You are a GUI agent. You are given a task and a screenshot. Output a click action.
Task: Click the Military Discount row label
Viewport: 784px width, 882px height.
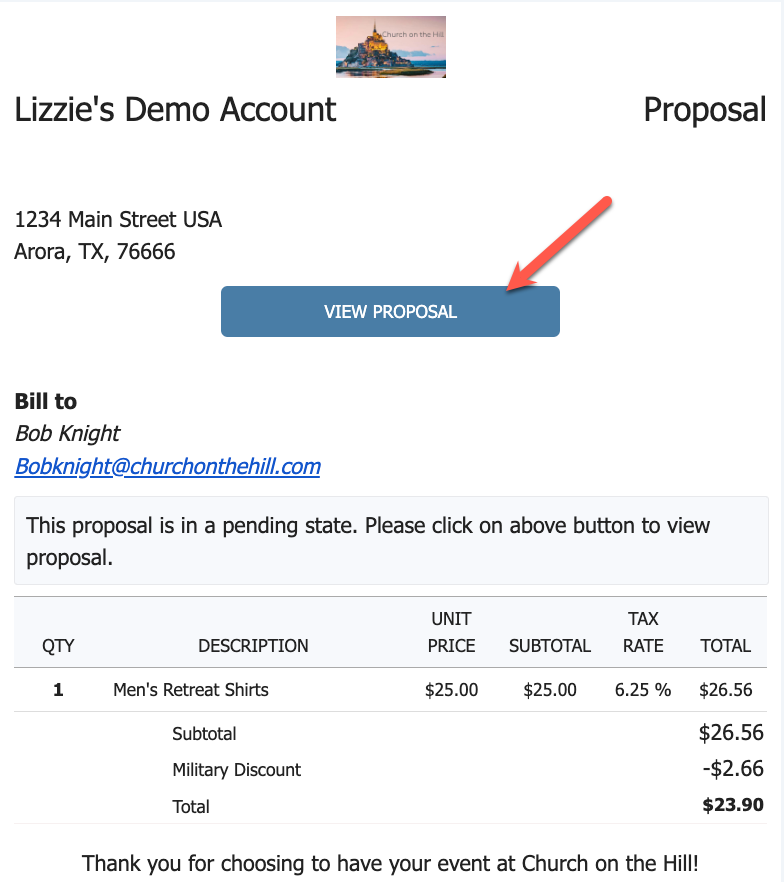coord(236,770)
